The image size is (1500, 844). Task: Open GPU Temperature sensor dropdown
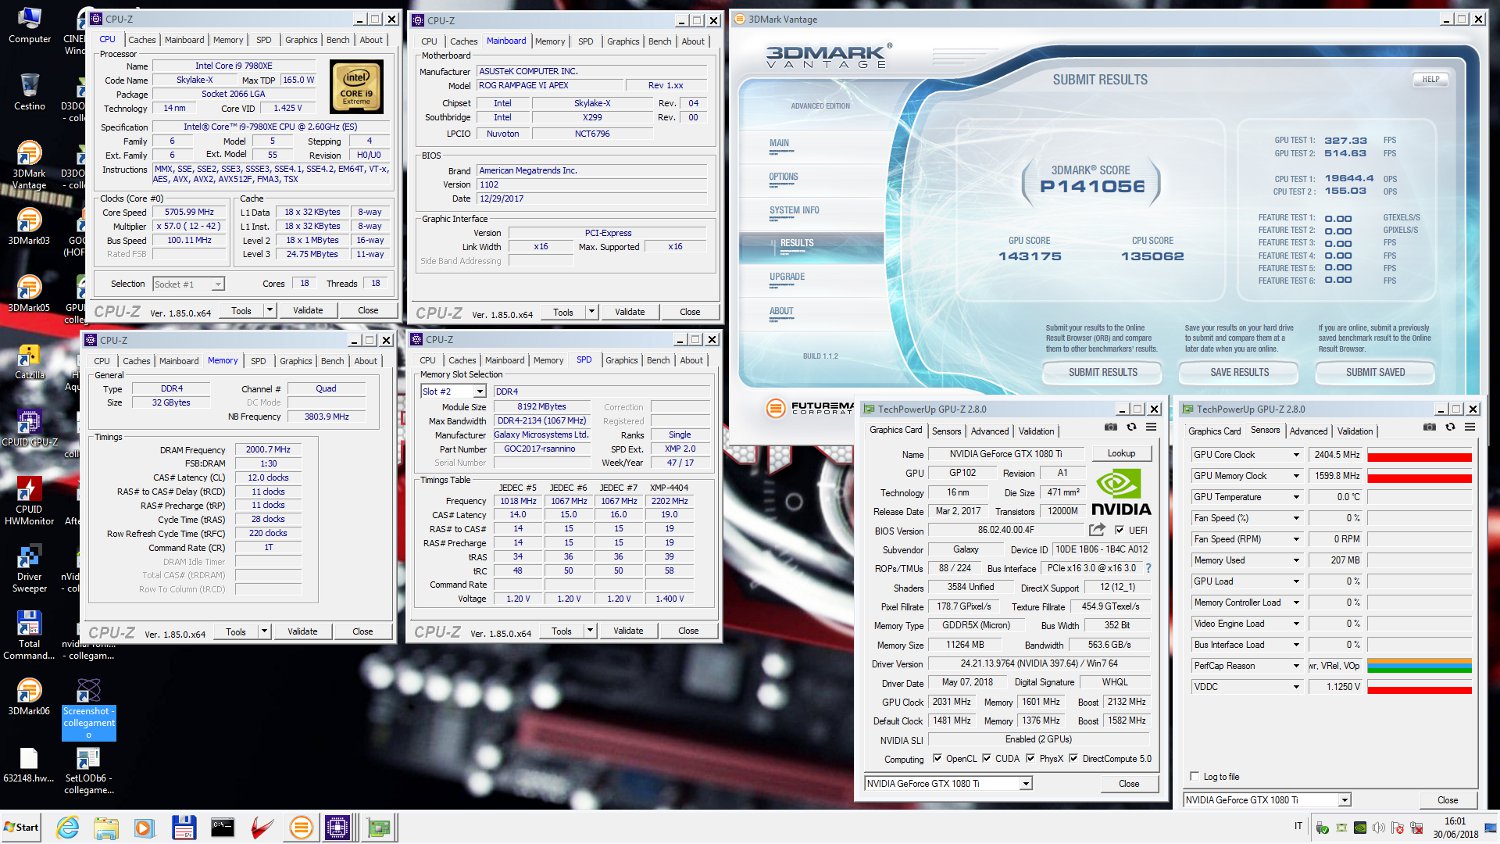pyautogui.click(x=1296, y=497)
